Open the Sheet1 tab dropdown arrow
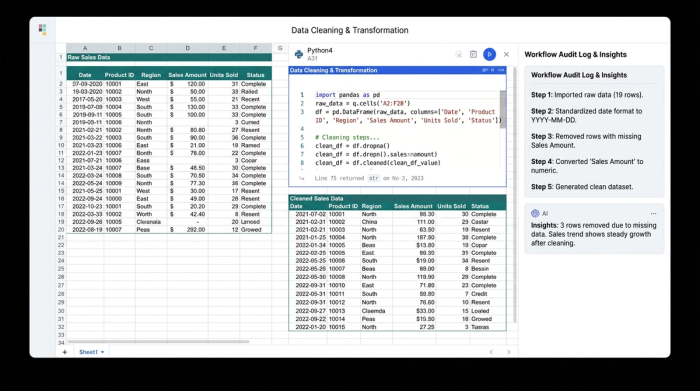Viewport: 700px width, 391px height. point(102,352)
